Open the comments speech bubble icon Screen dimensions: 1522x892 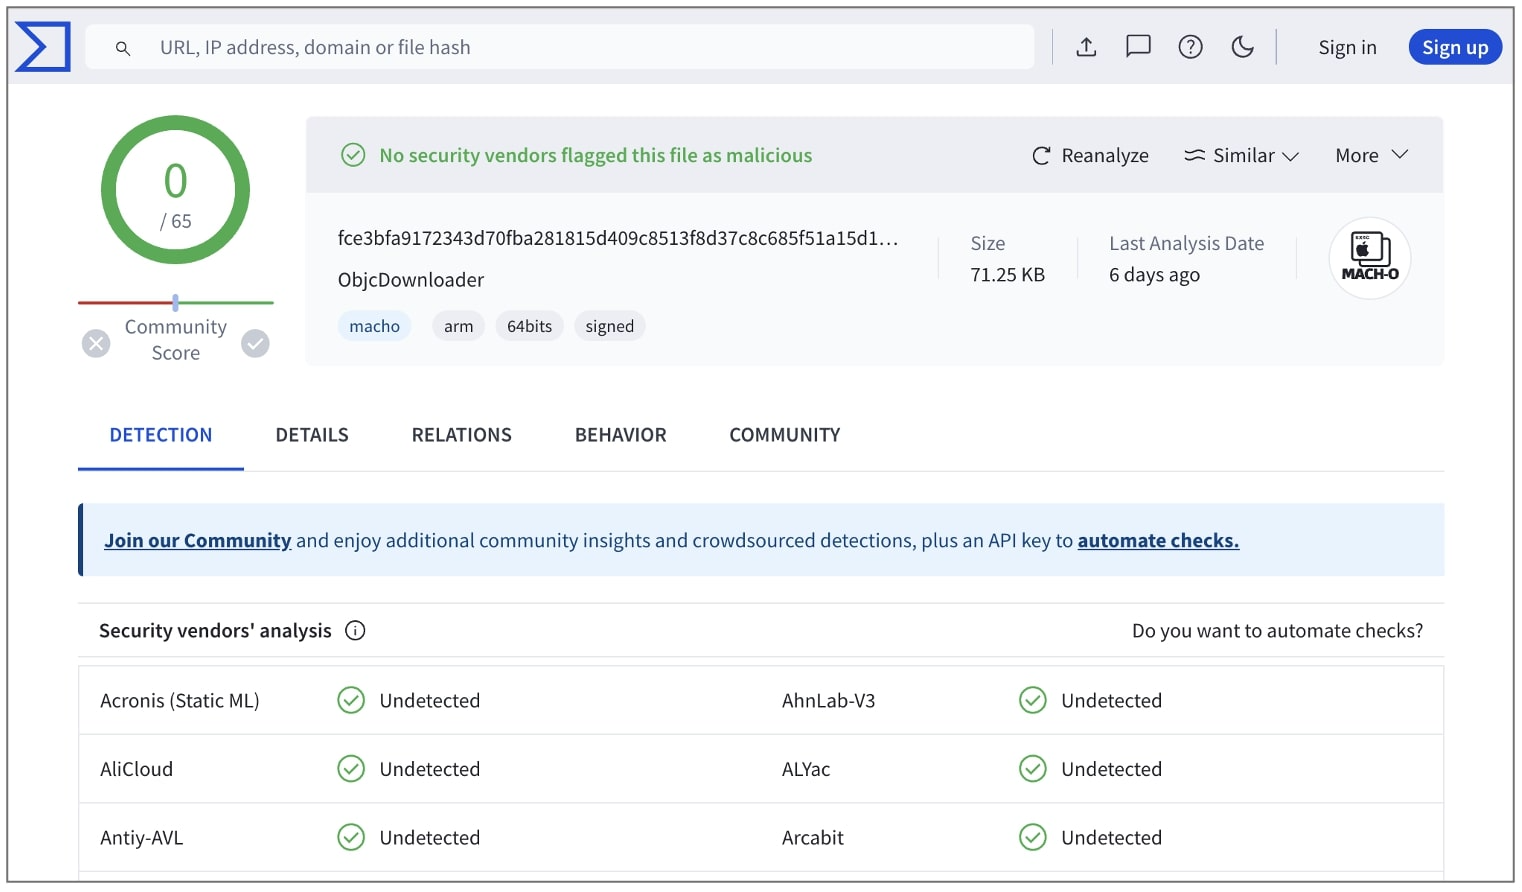[x=1138, y=47]
